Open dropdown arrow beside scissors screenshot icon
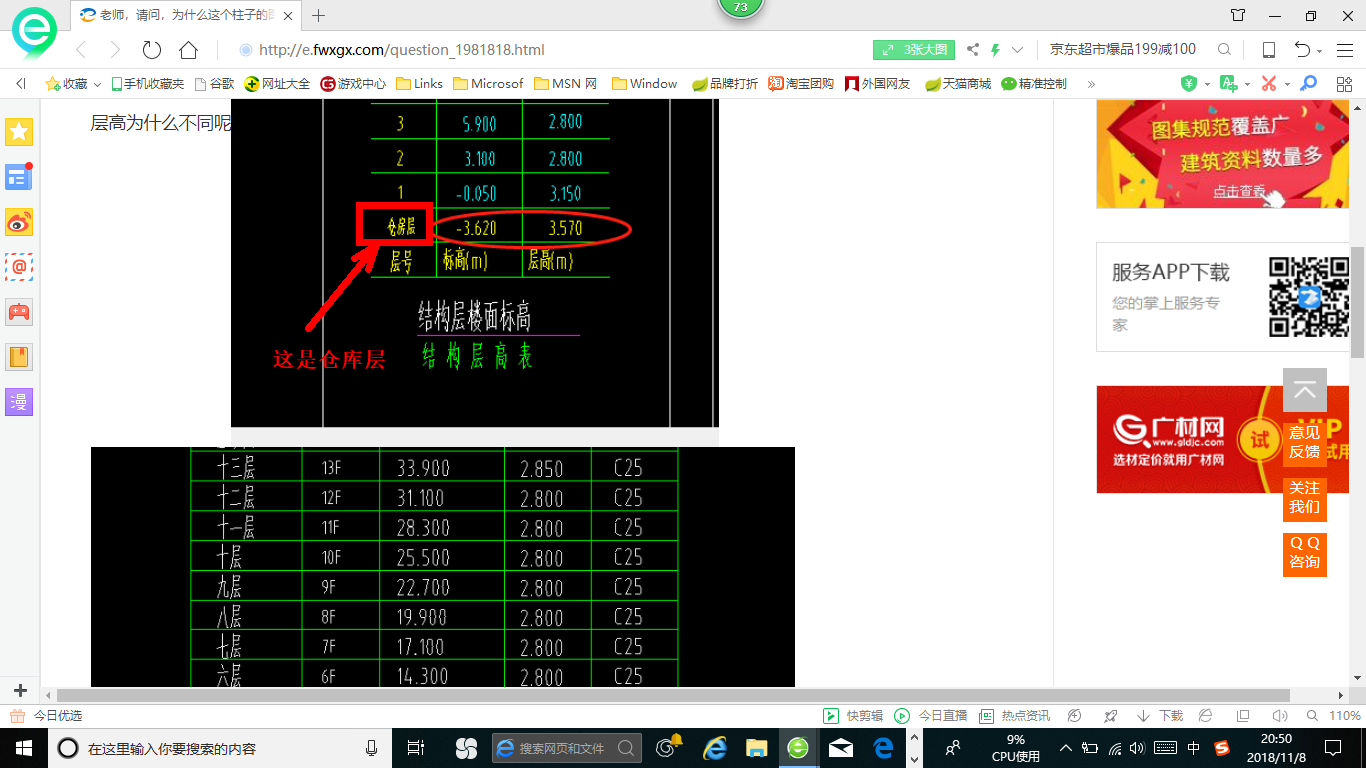1366x768 pixels. [x=1287, y=85]
